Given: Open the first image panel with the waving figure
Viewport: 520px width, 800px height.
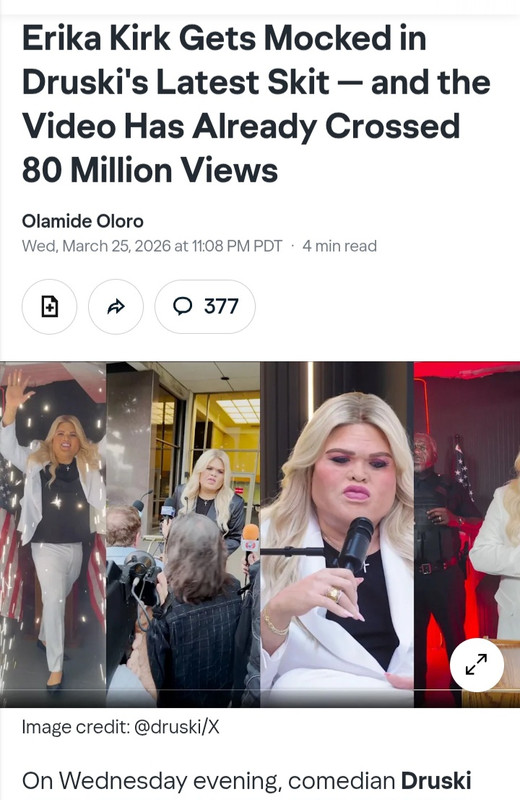Looking at the screenshot, I should (x=53, y=534).
